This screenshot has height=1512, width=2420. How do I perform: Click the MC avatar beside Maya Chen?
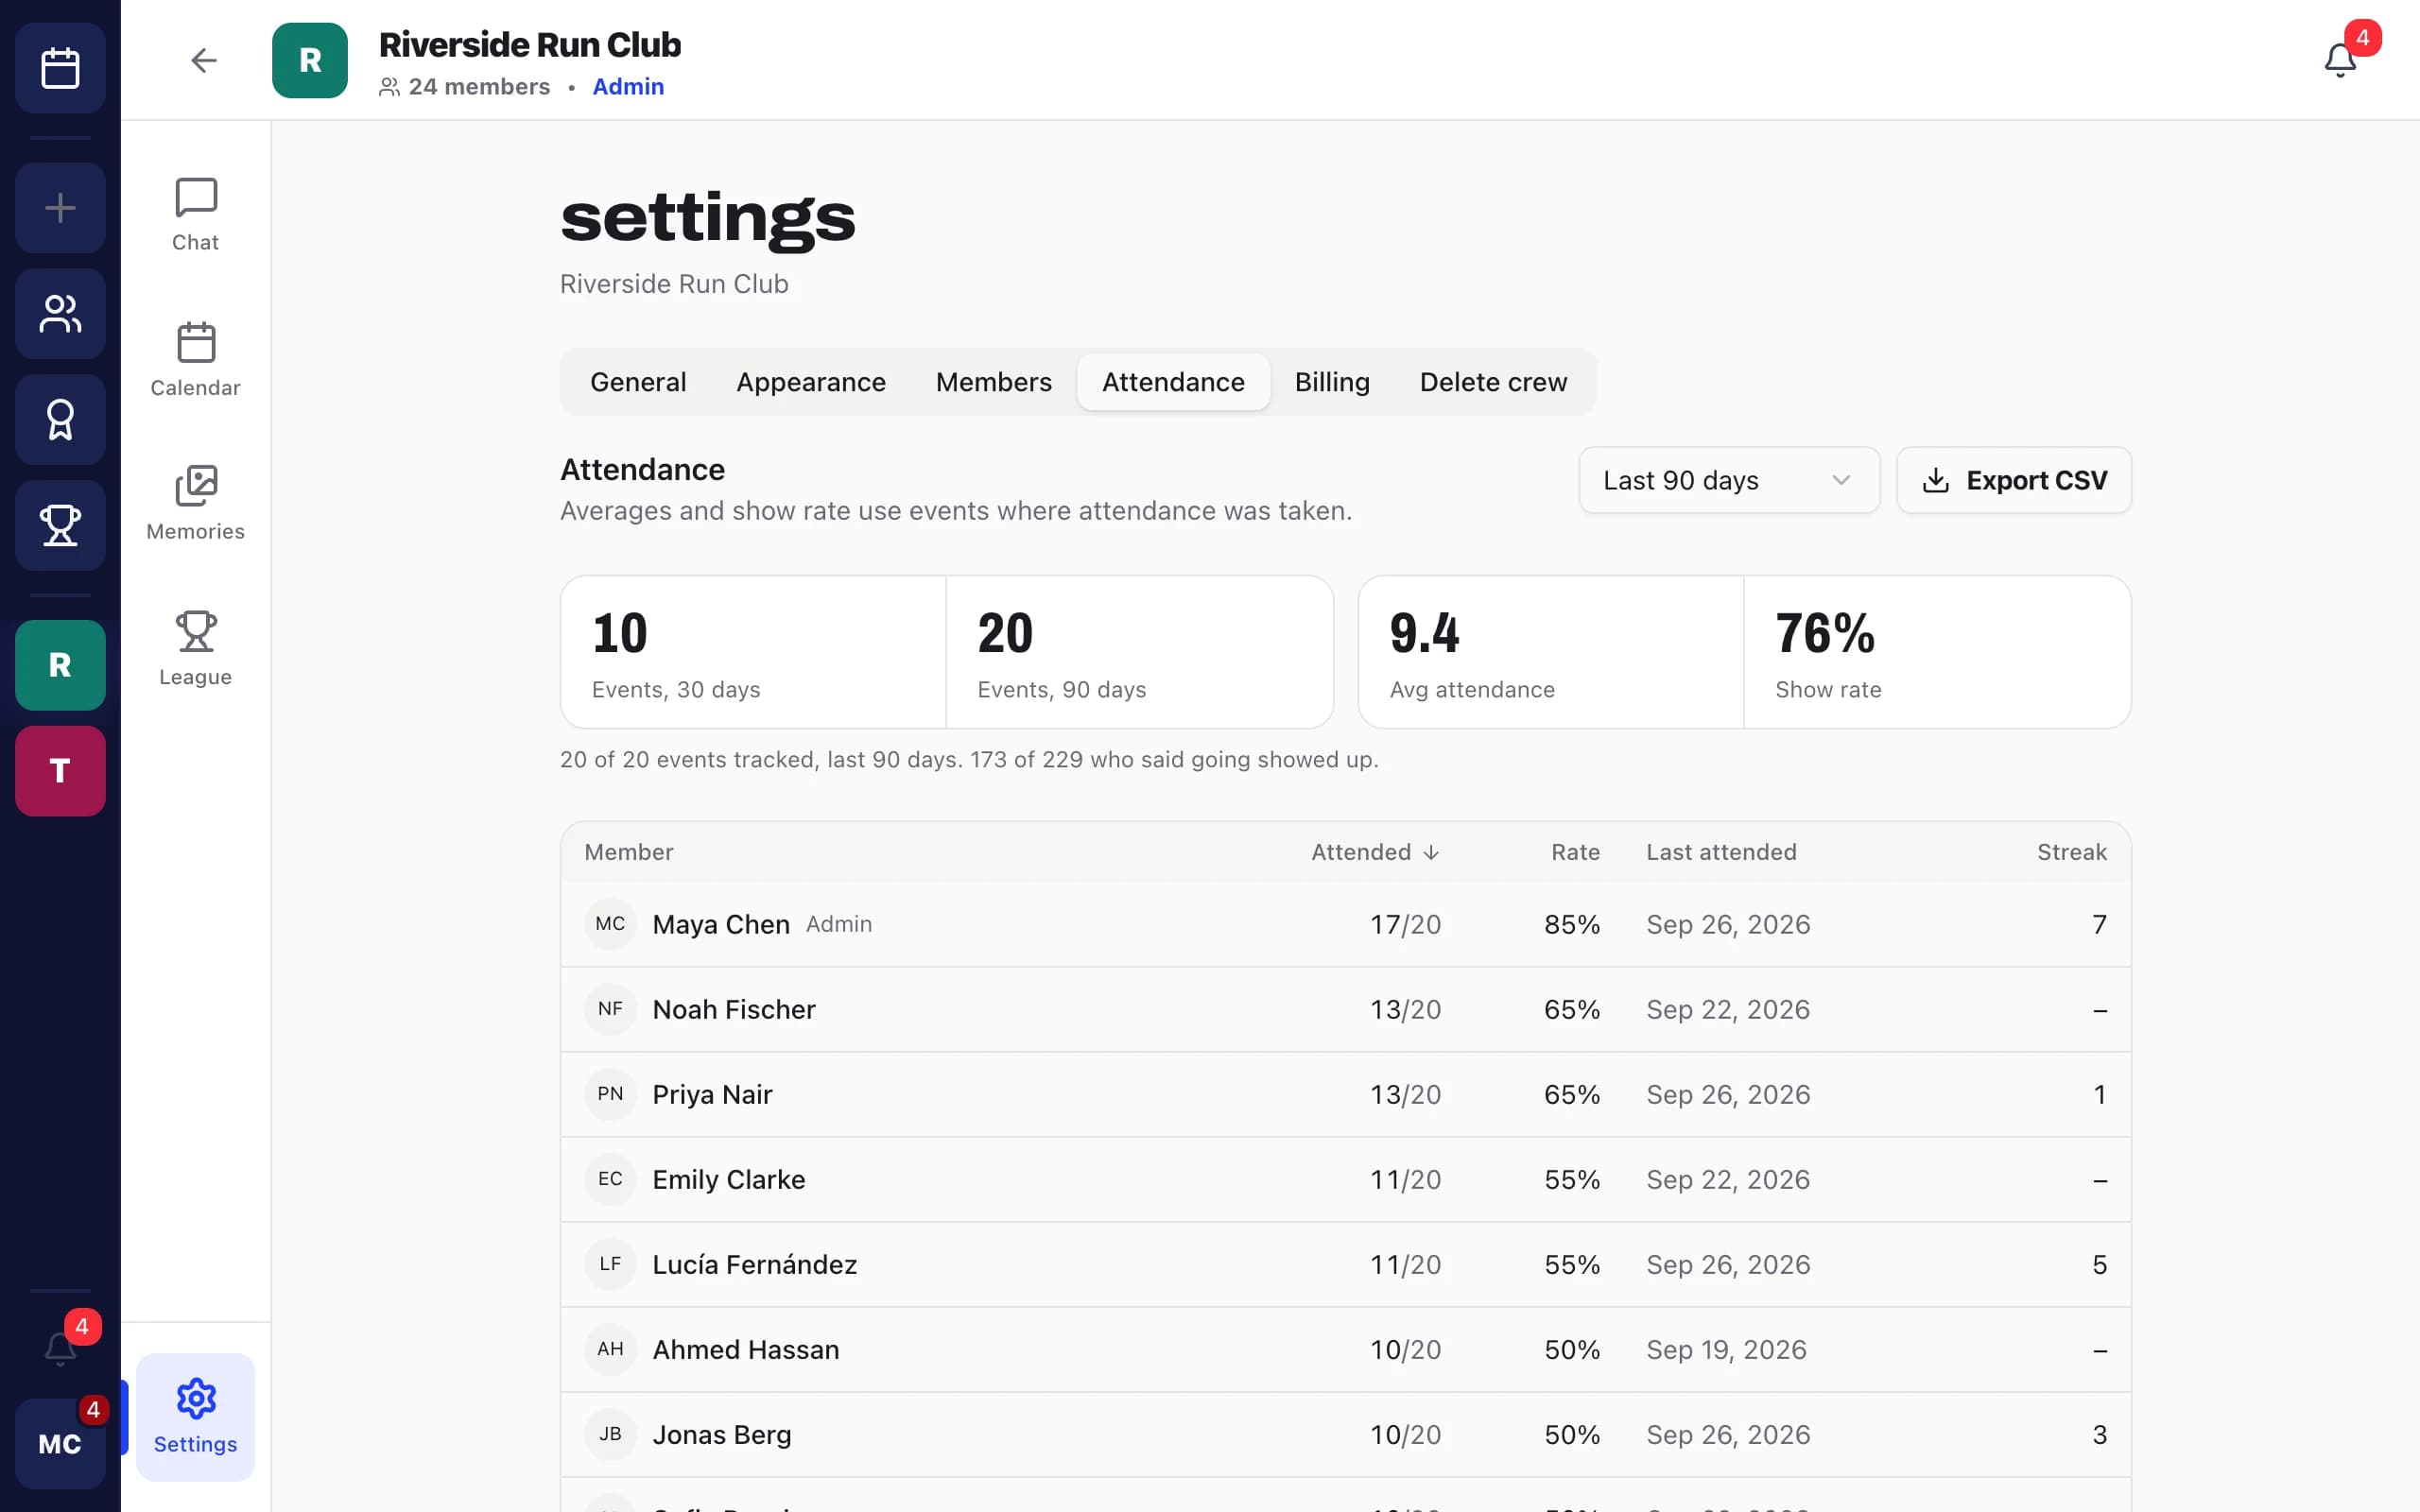point(610,924)
